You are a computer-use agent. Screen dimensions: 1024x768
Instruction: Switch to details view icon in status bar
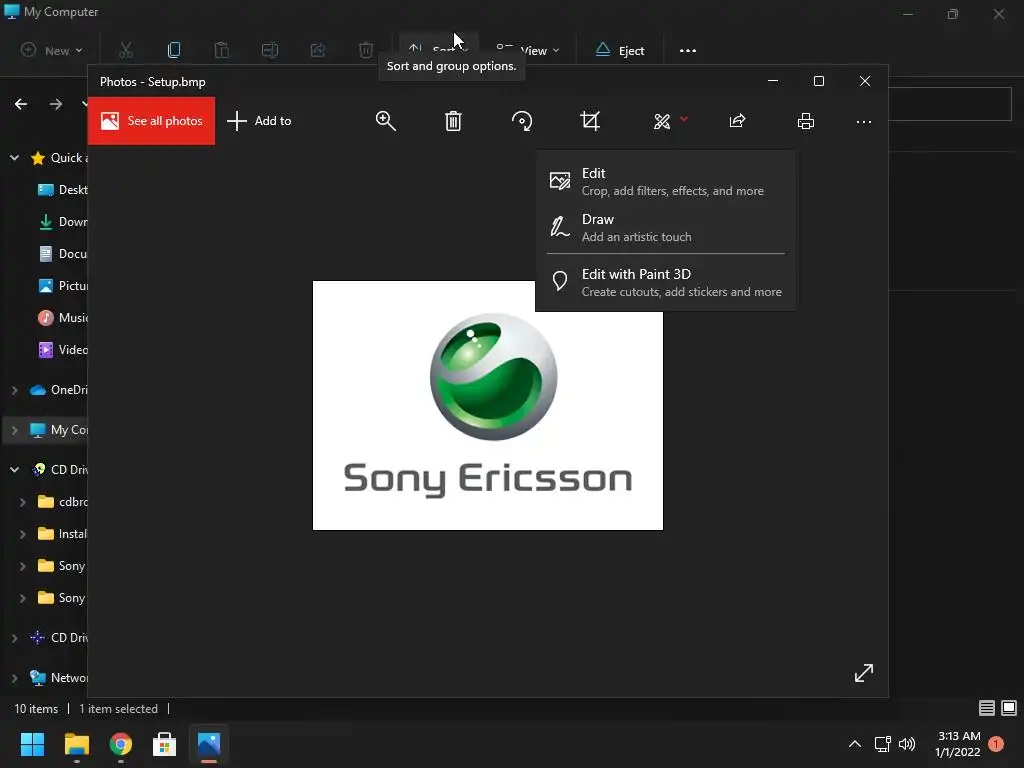pyautogui.click(x=987, y=708)
